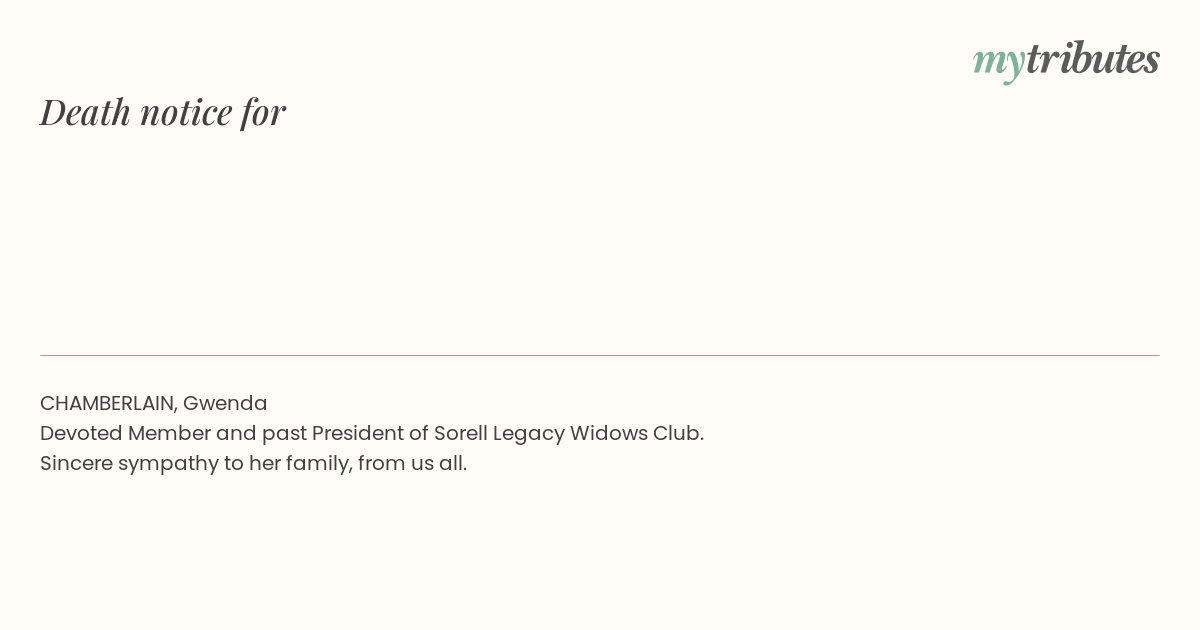Click the horizontal divider line
The image size is (1200, 630).
[600, 355]
